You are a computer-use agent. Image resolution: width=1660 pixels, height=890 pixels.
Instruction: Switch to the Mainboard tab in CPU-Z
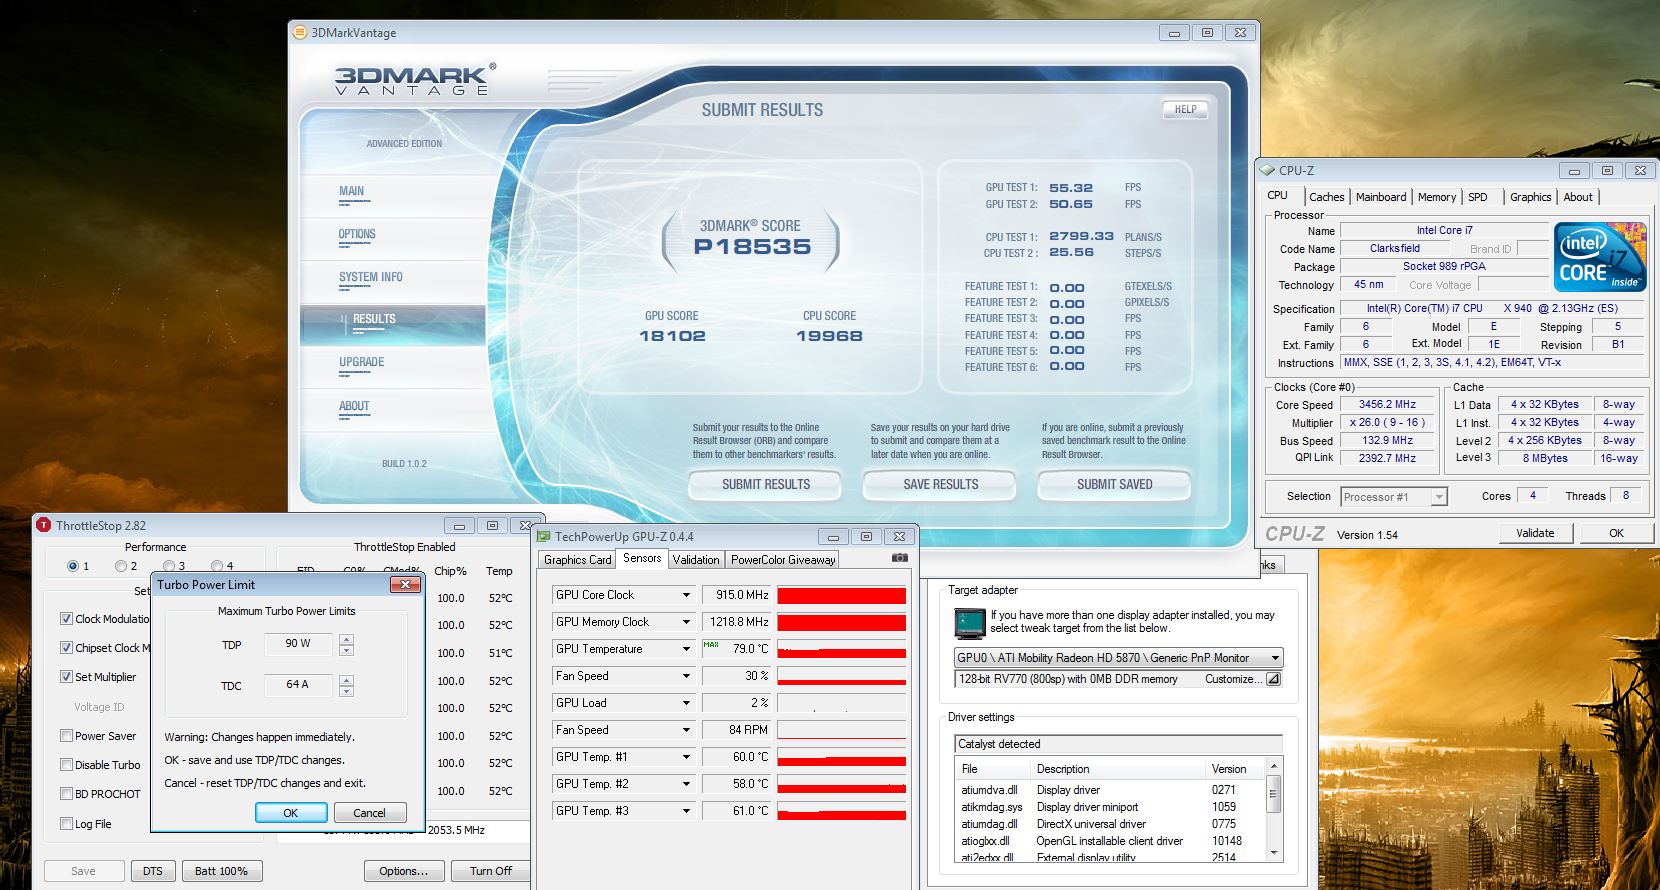click(x=1380, y=197)
